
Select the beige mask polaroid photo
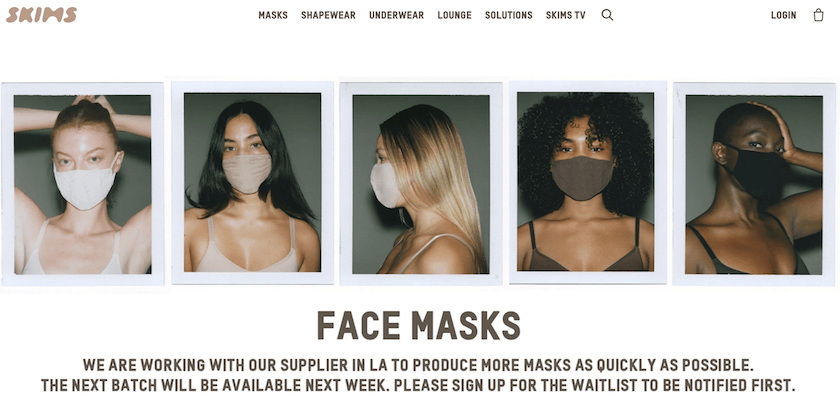(252, 182)
